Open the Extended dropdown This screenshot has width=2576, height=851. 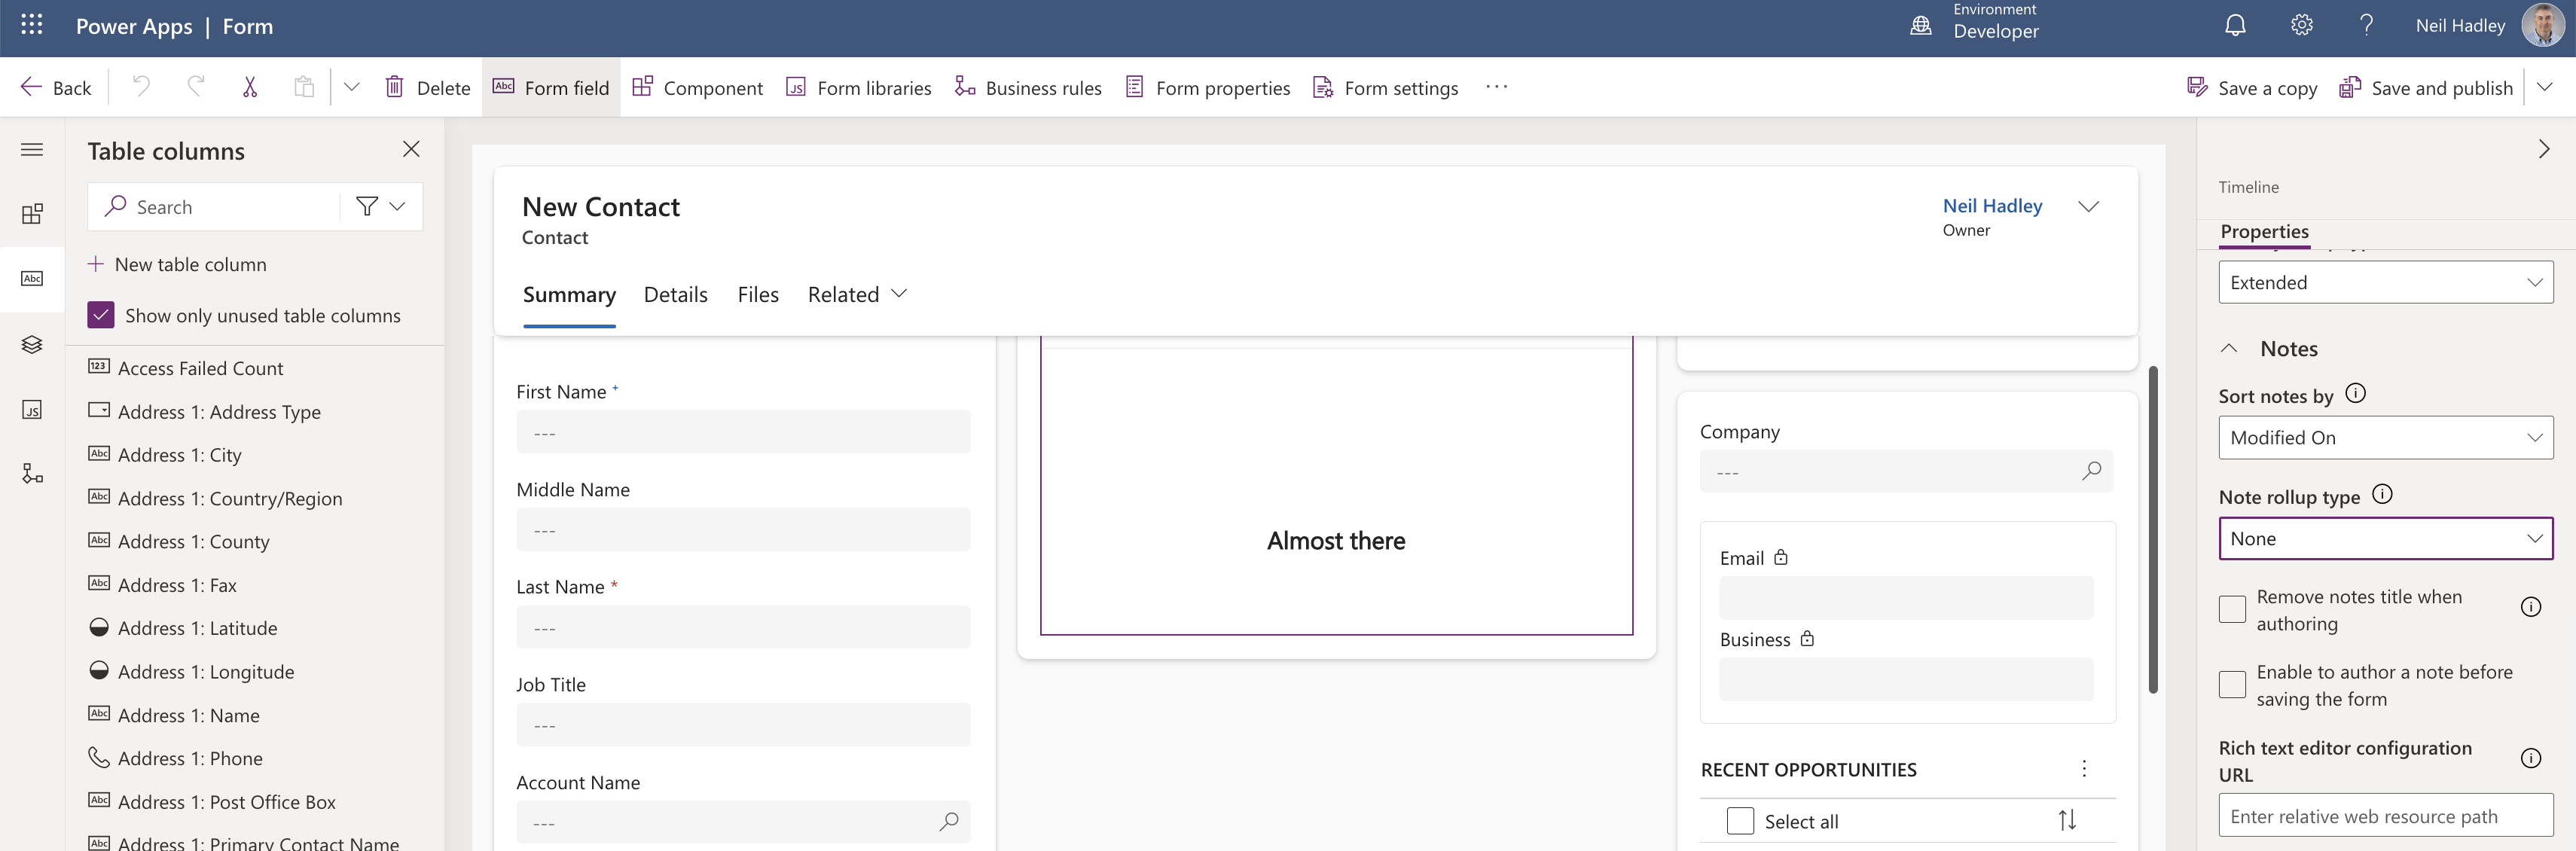2385,283
